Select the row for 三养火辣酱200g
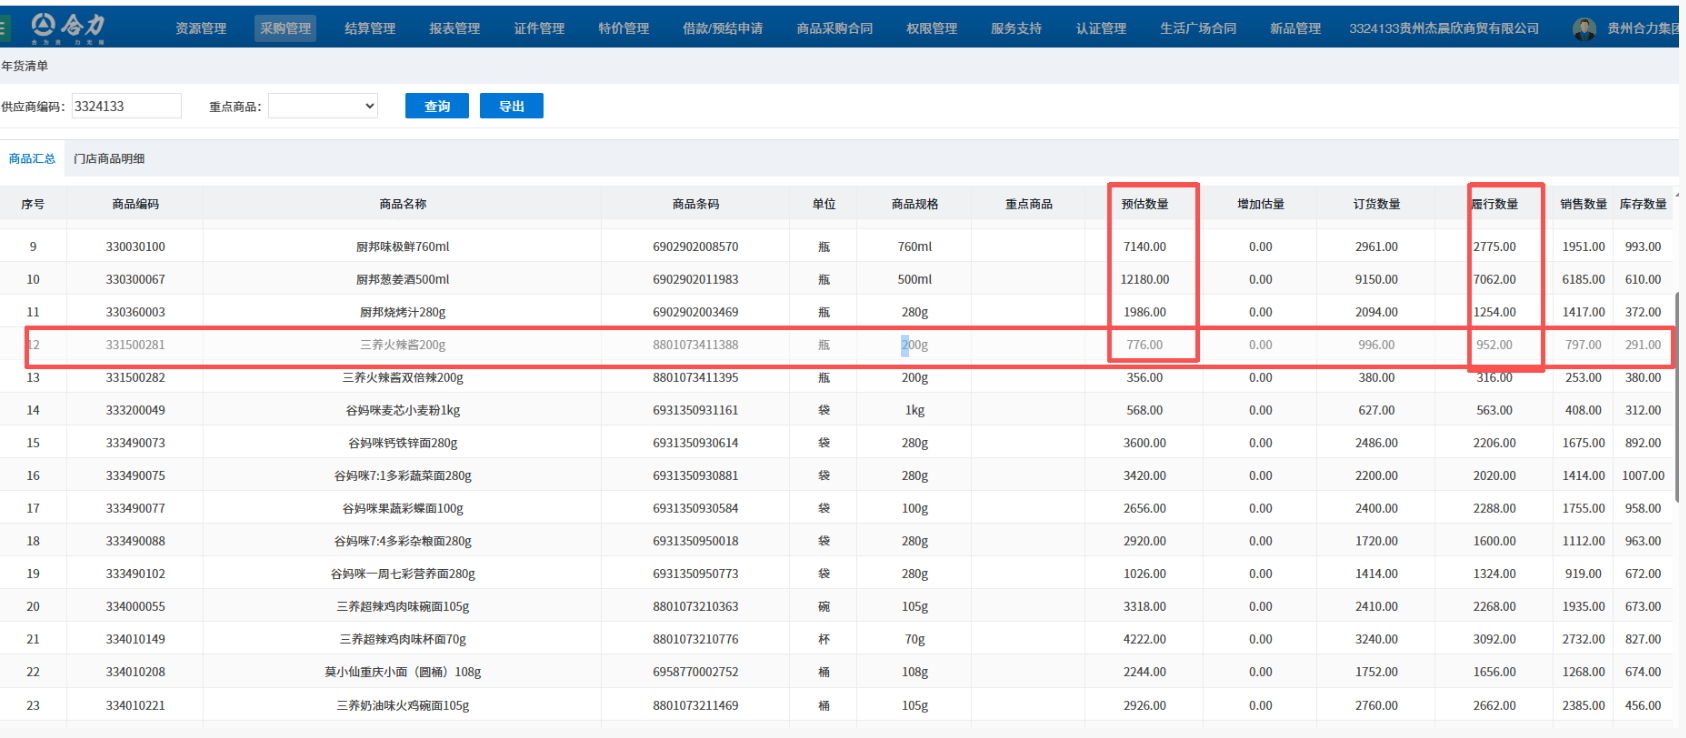1686x738 pixels. coord(403,345)
